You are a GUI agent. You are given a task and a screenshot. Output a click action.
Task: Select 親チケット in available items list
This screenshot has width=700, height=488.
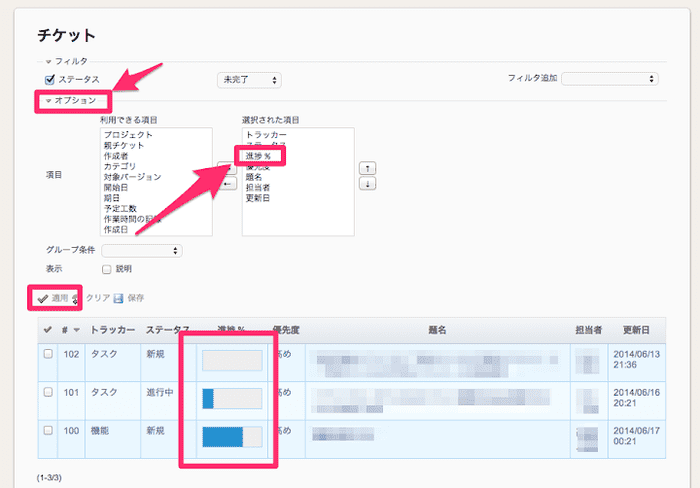click(x=124, y=146)
